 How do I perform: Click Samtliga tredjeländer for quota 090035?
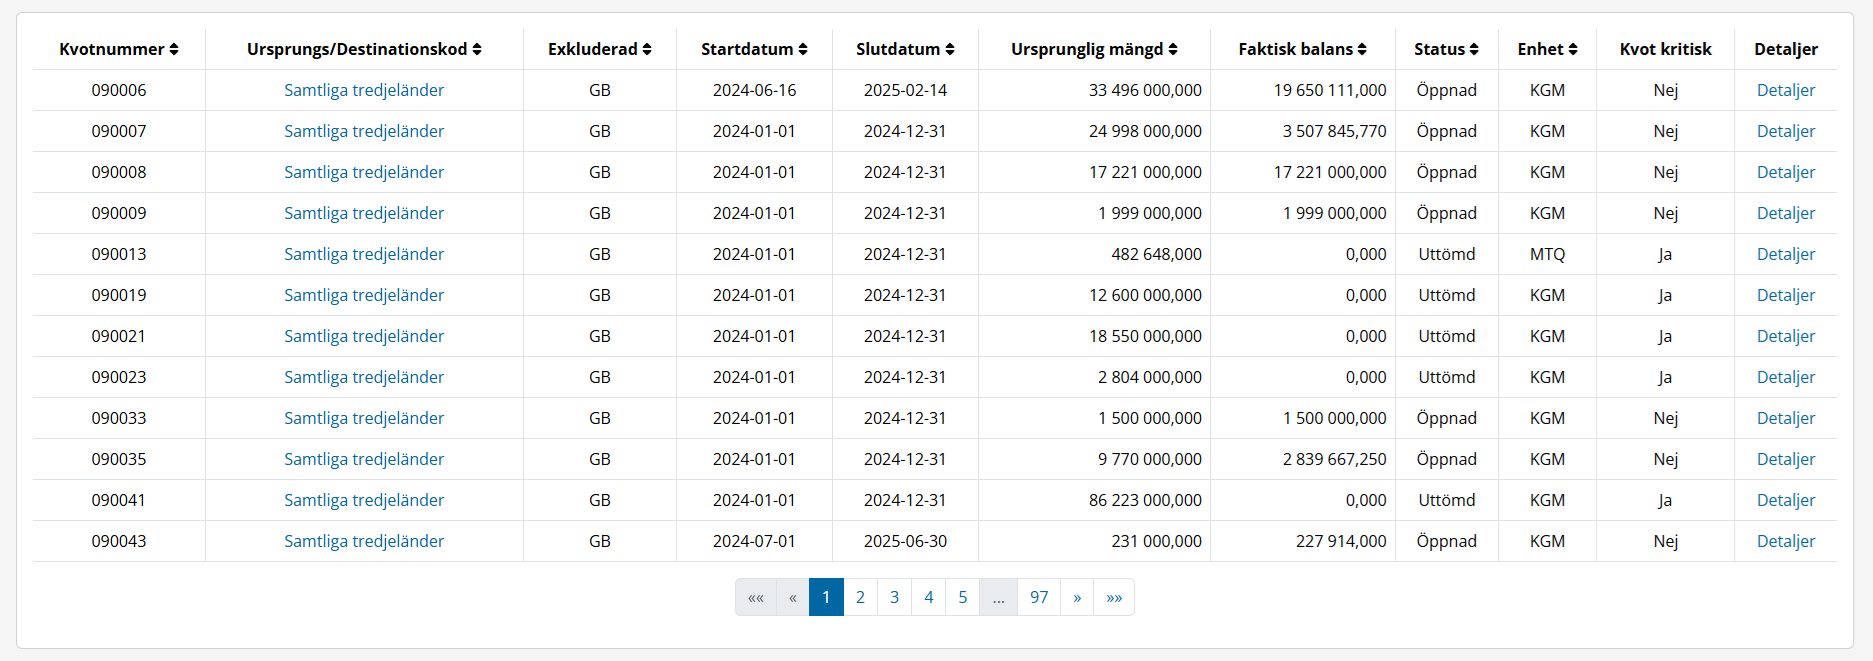coord(364,459)
